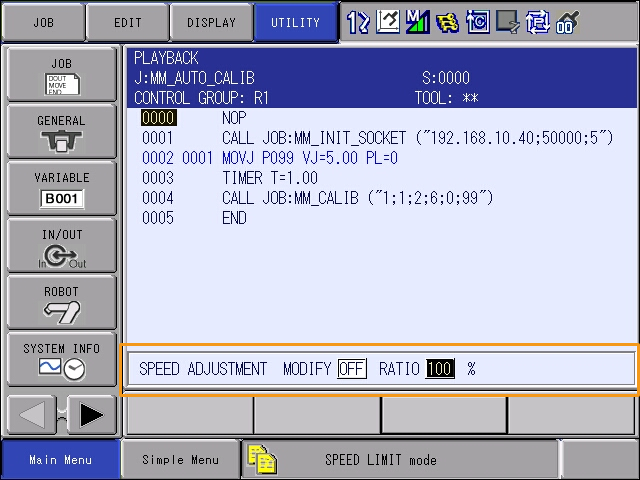Go to previous menu page arrow

tap(32, 415)
